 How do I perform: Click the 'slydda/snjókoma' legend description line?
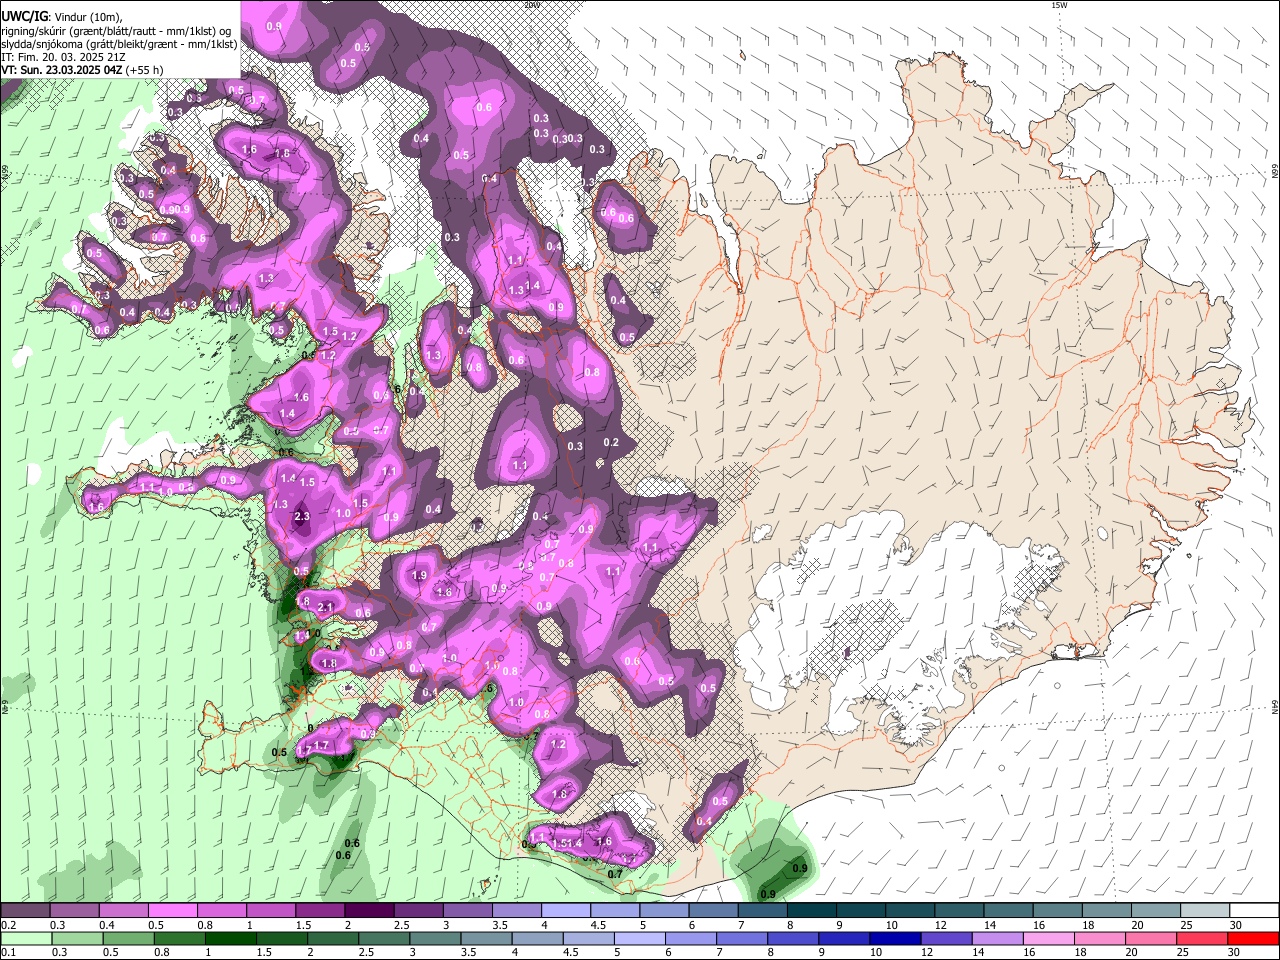pos(119,44)
